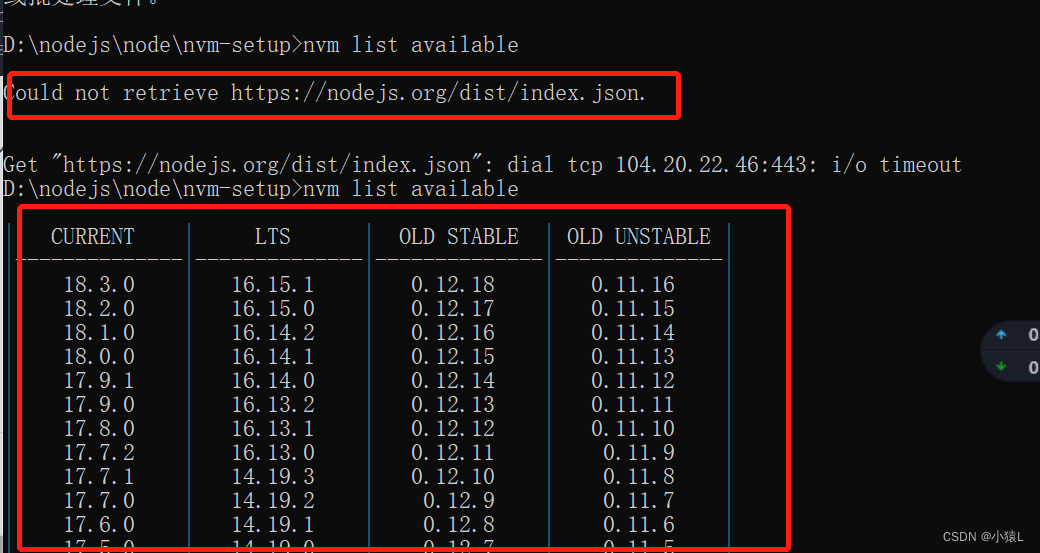
Task: Click version 17.9.0 in the table
Action: coord(99,404)
